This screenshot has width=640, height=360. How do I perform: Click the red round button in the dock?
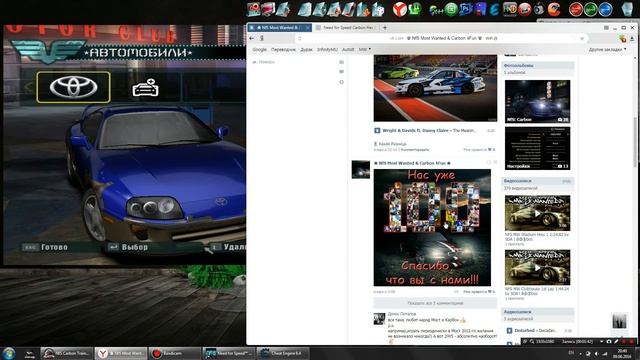(576, 9)
